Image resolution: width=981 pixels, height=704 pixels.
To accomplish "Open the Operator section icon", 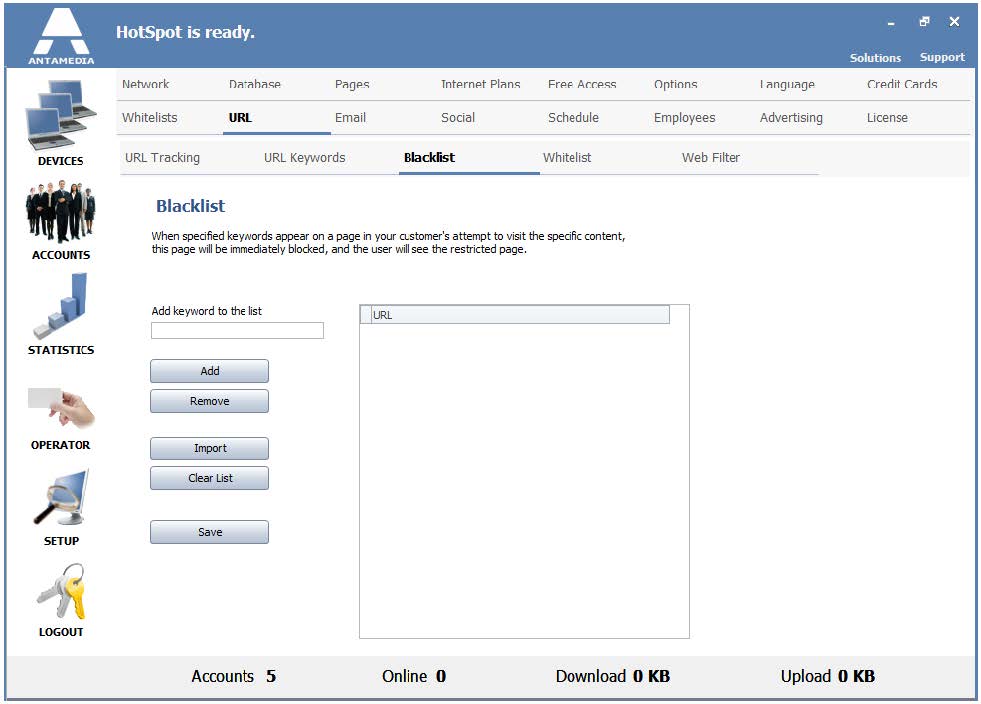I will [x=61, y=407].
